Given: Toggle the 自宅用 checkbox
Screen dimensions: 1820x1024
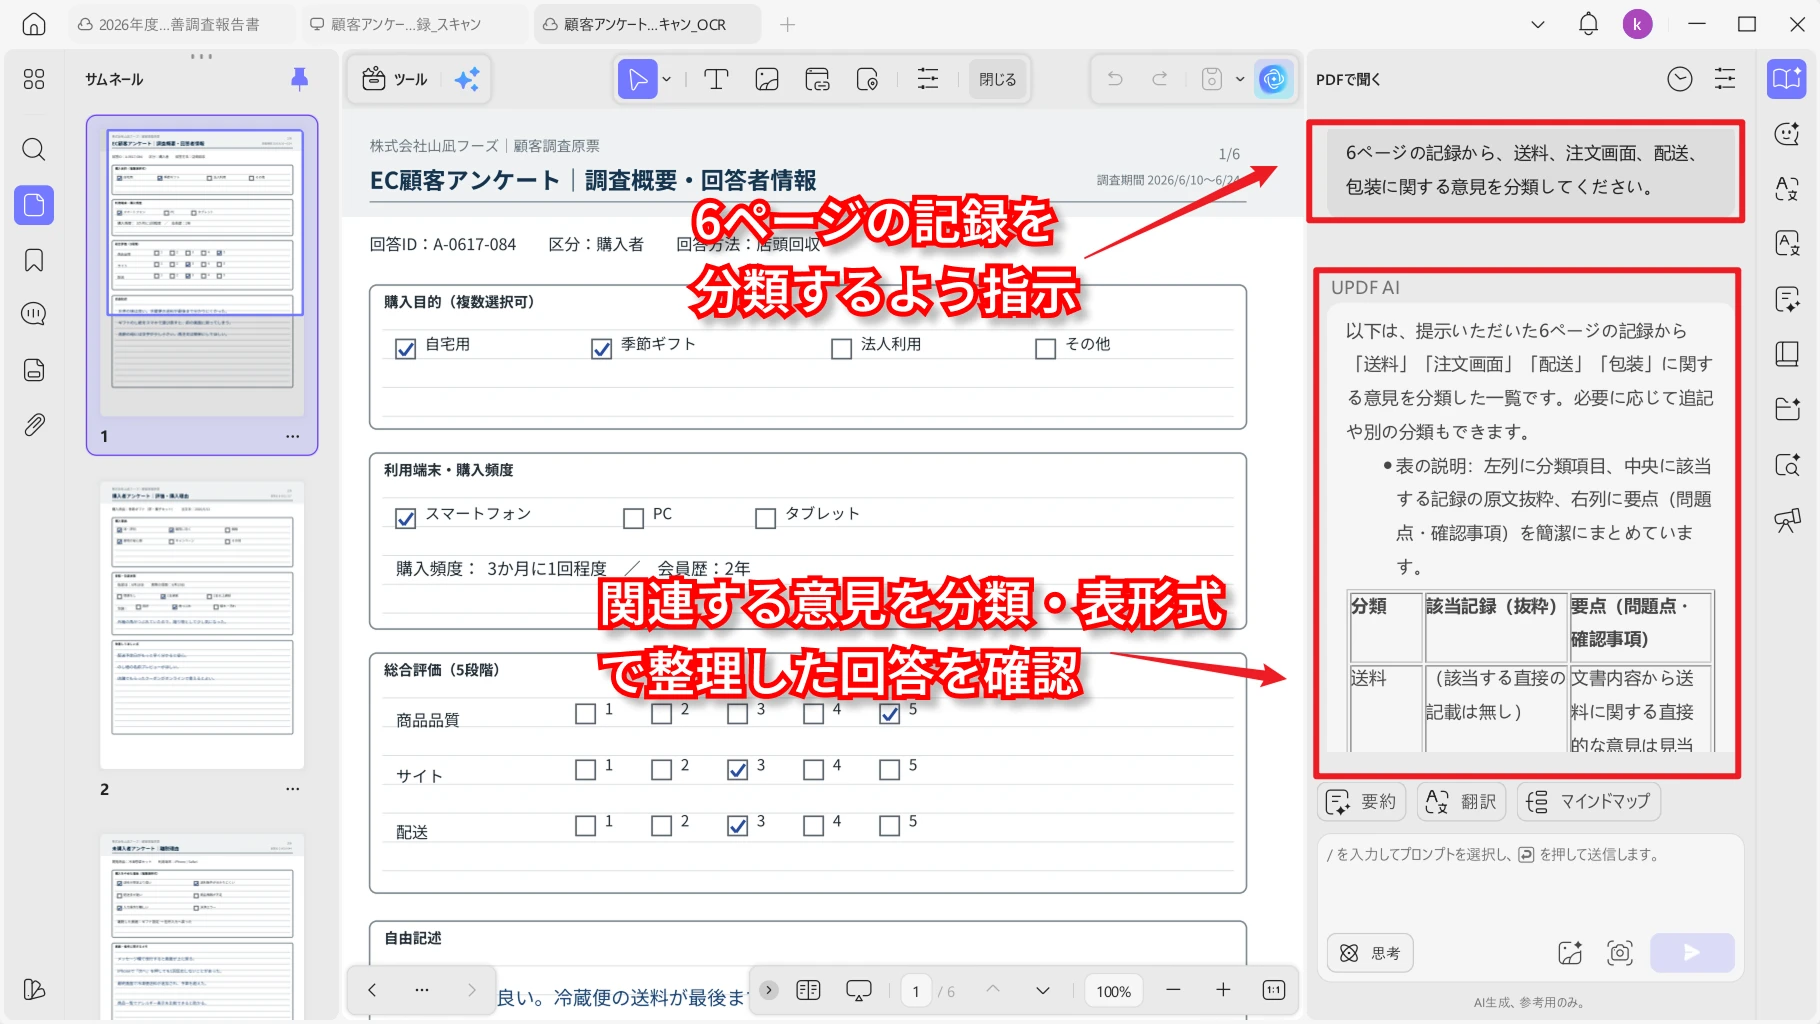Looking at the screenshot, I should click(x=405, y=349).
